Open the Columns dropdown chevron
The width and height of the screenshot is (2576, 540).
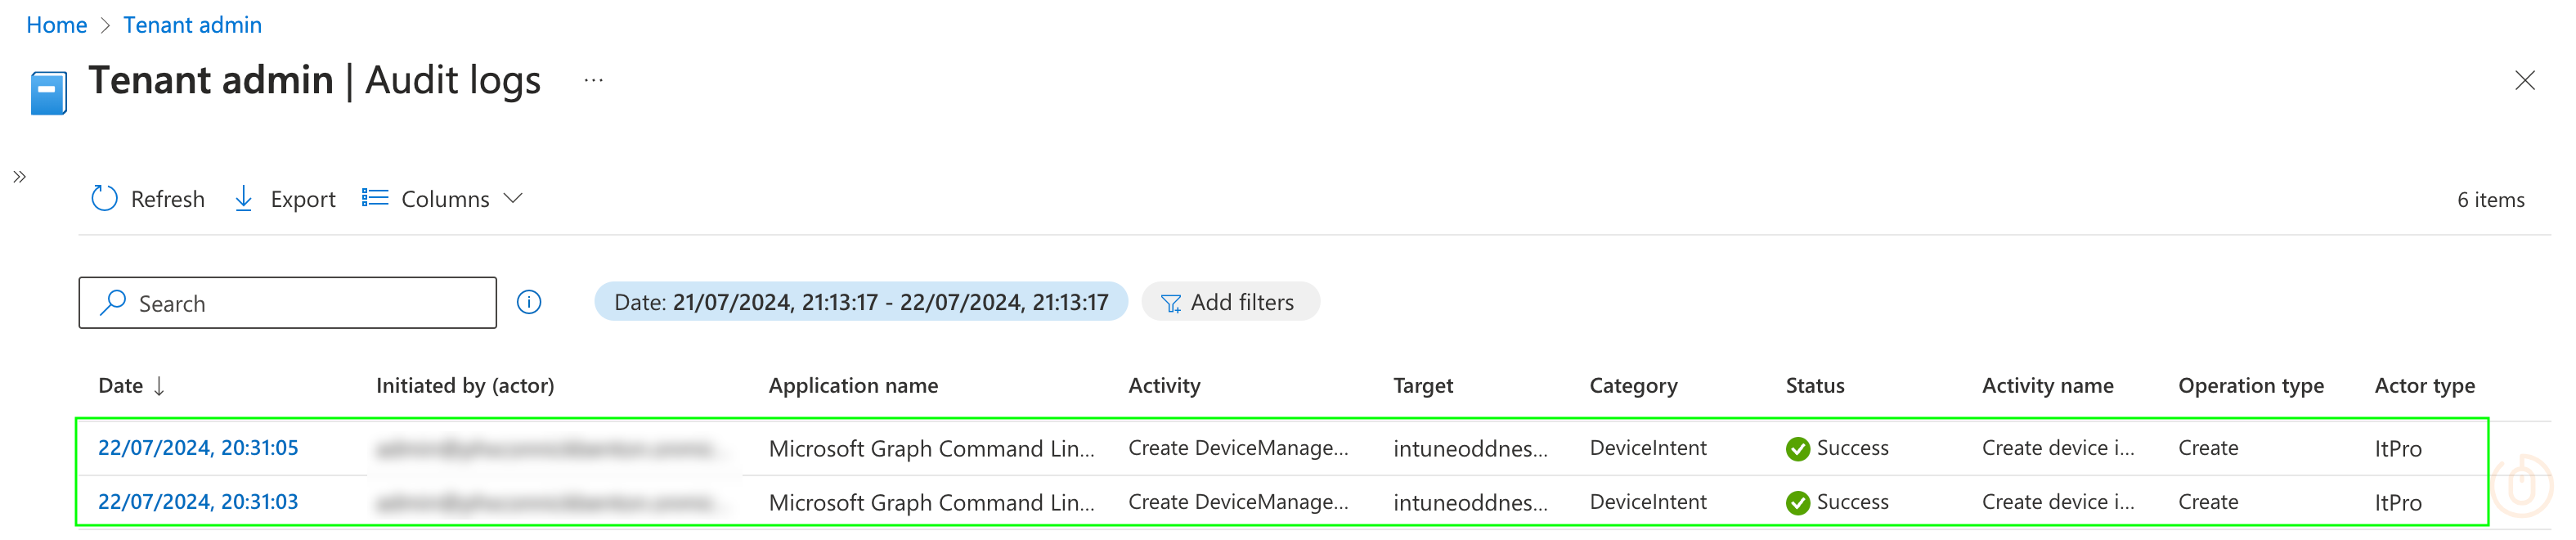(x=513, y=198)
